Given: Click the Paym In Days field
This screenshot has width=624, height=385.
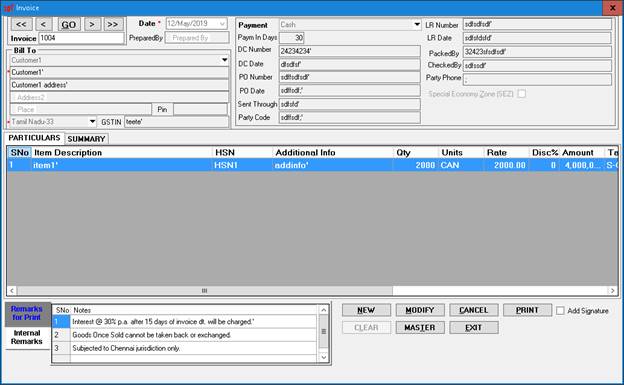Looking at the screenshot, I should pyautogui.click(x=291, y=38).
